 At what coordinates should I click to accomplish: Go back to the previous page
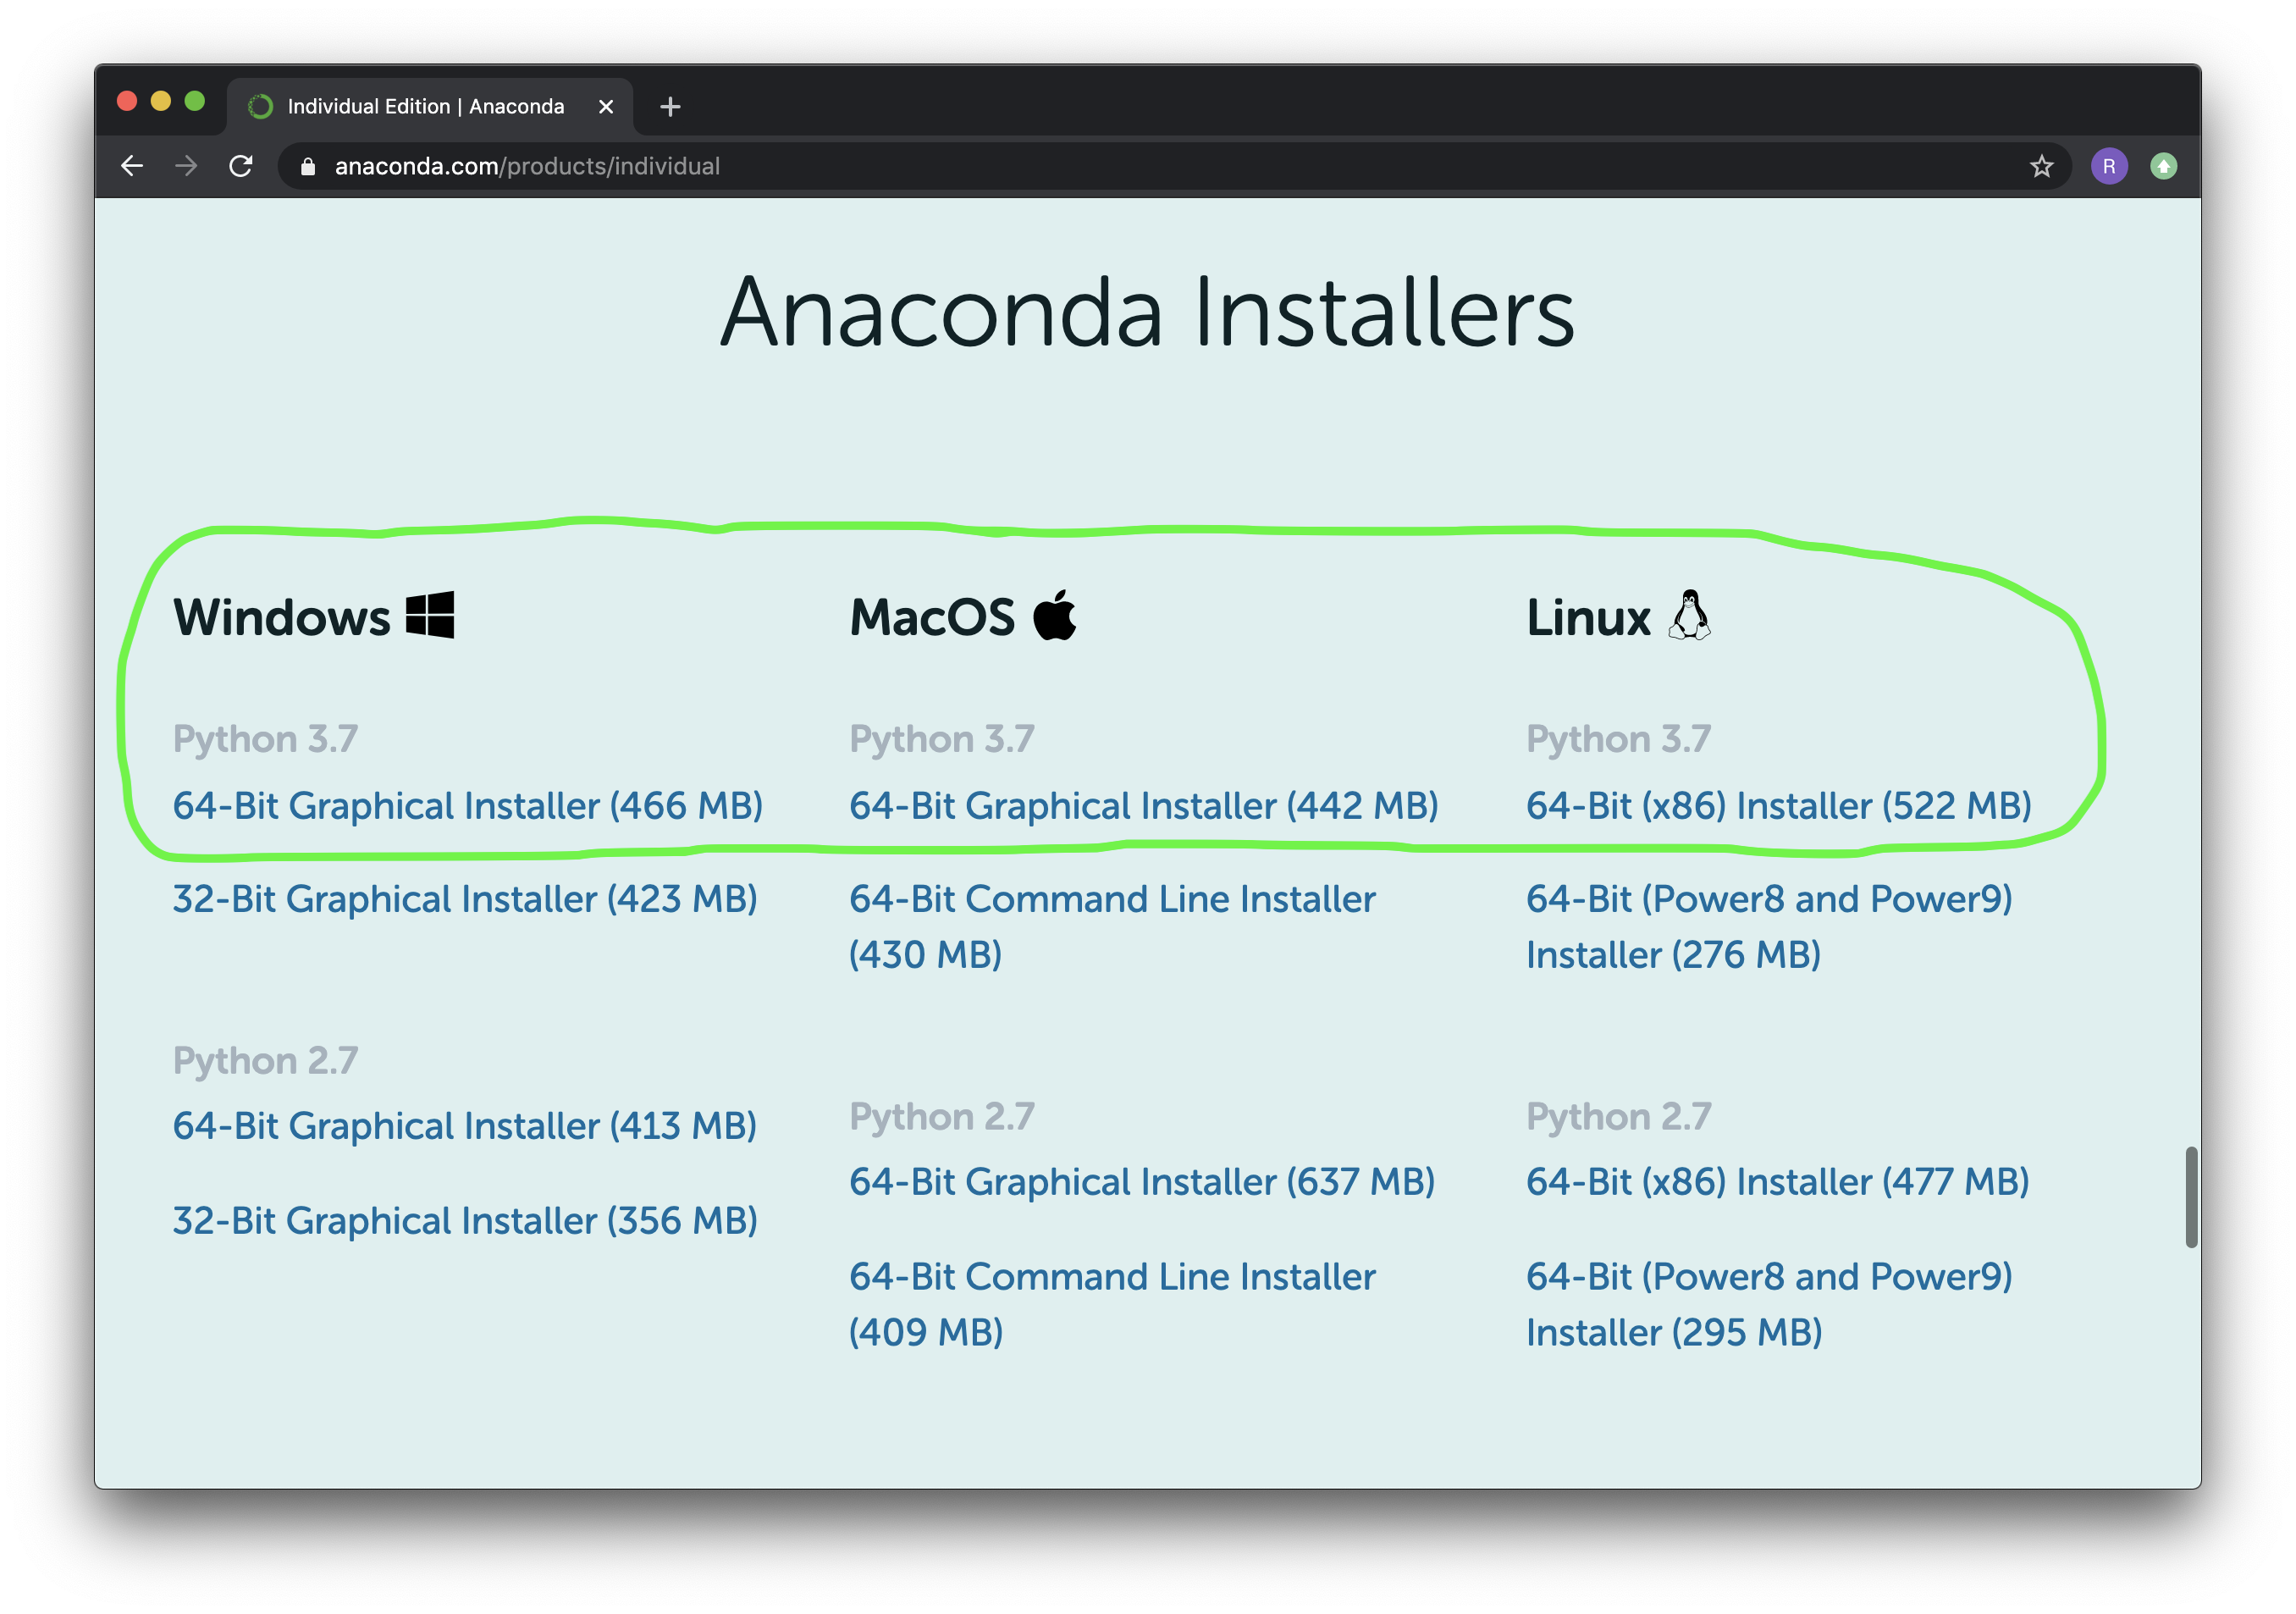[132, 166]
